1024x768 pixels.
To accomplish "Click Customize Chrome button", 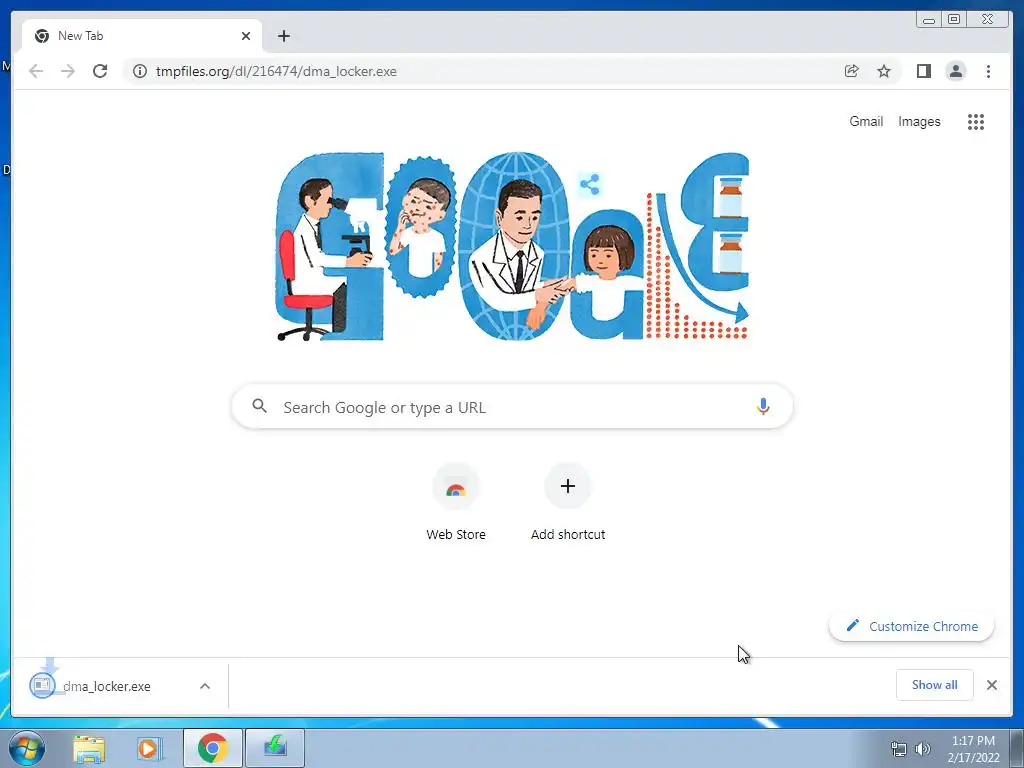I will (x=912, y=626).
